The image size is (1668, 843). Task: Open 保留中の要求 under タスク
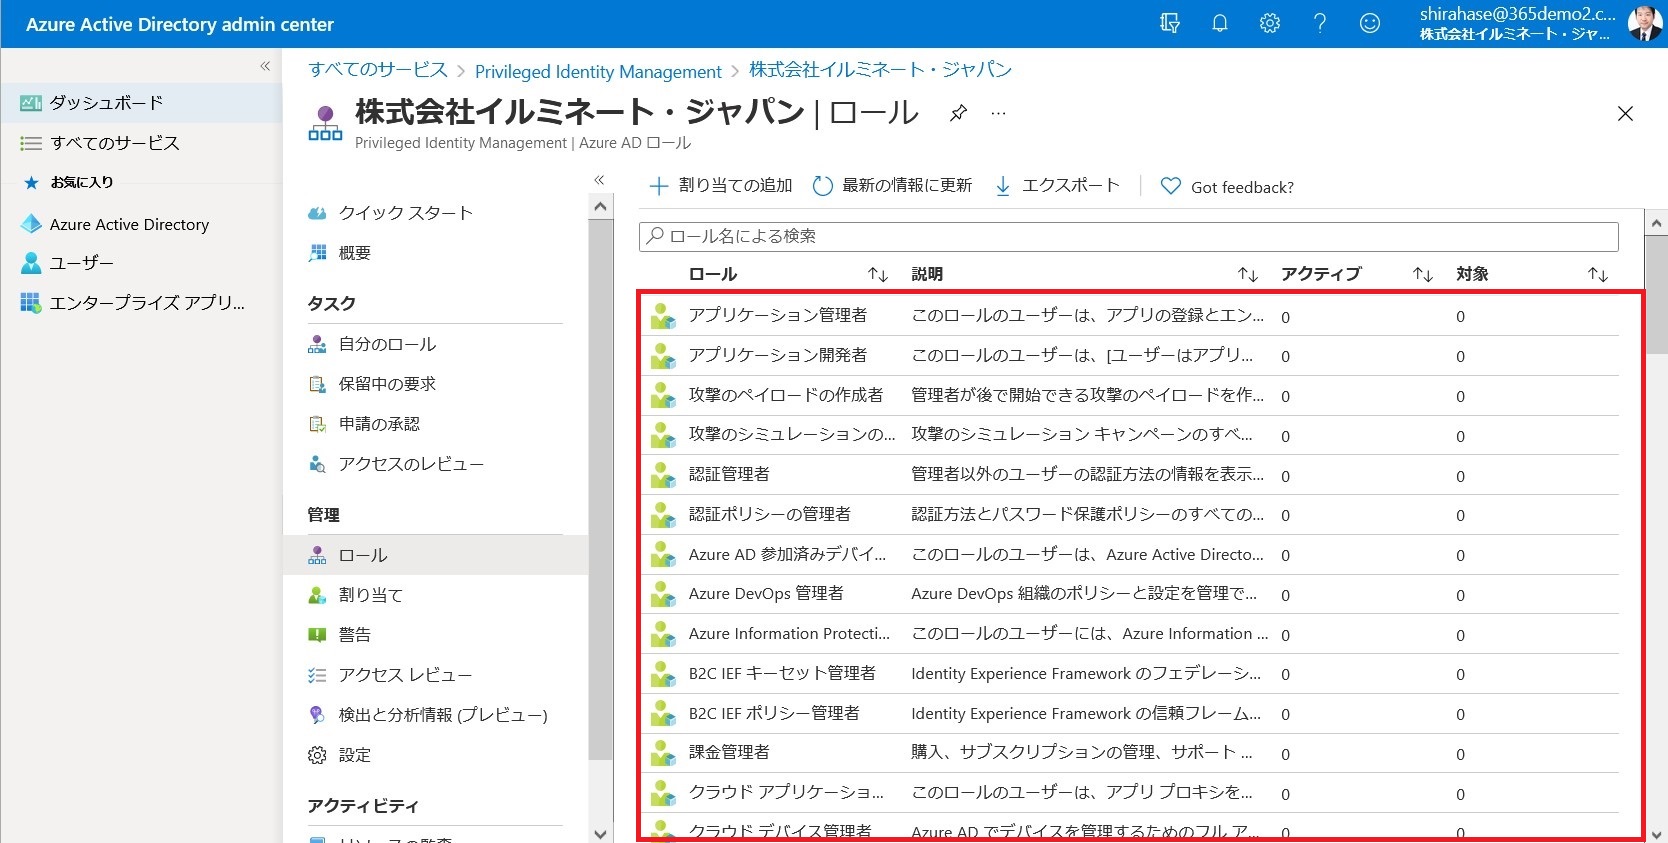point(435,384)
